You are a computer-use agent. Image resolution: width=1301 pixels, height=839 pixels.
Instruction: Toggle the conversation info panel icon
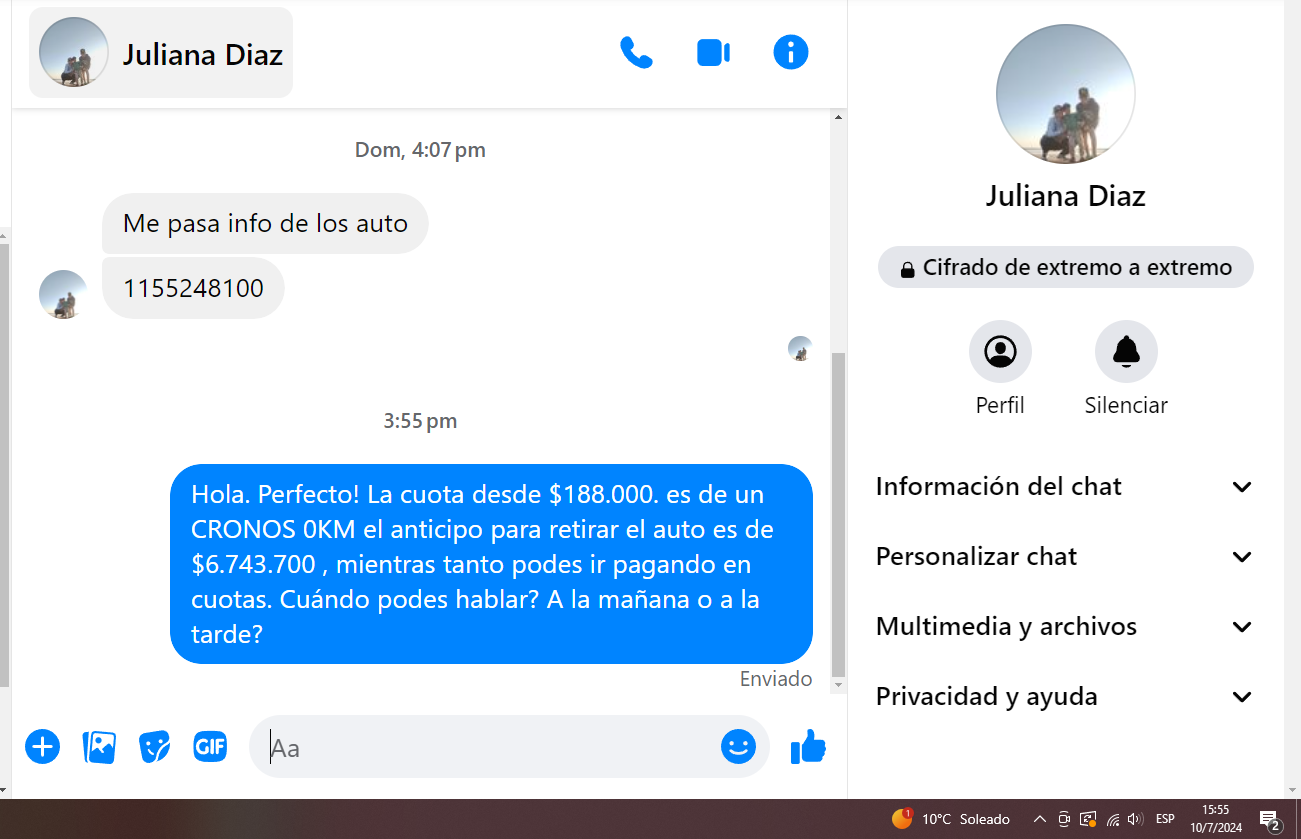point(791,52)
